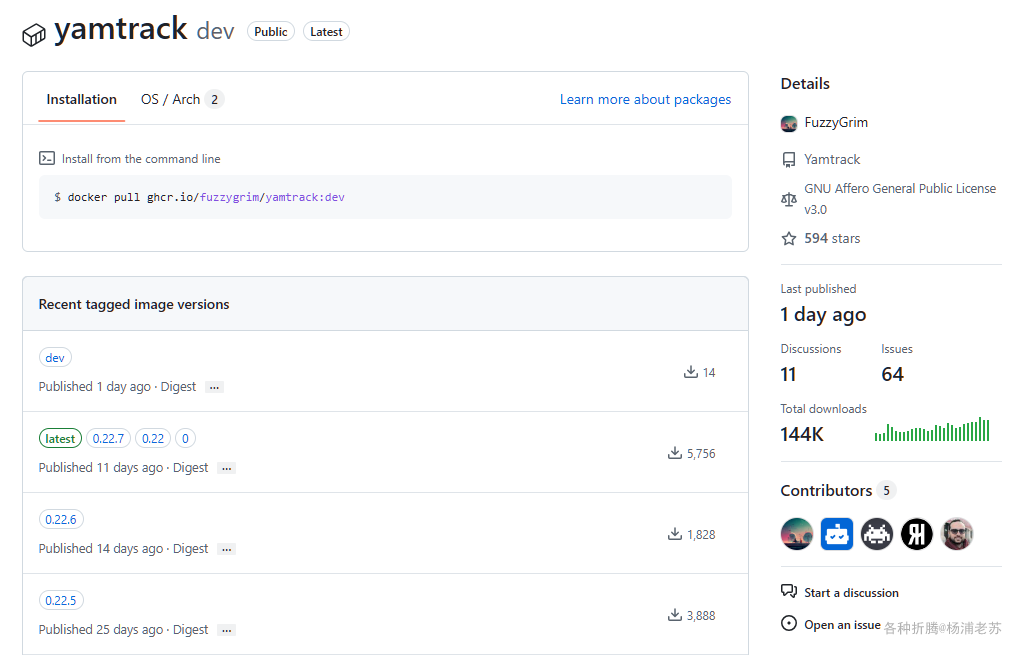Screen dimensions: 1023x655
Task: Expand digest ellipsis for 0.22.7 latest version
Action: point(226,468)
